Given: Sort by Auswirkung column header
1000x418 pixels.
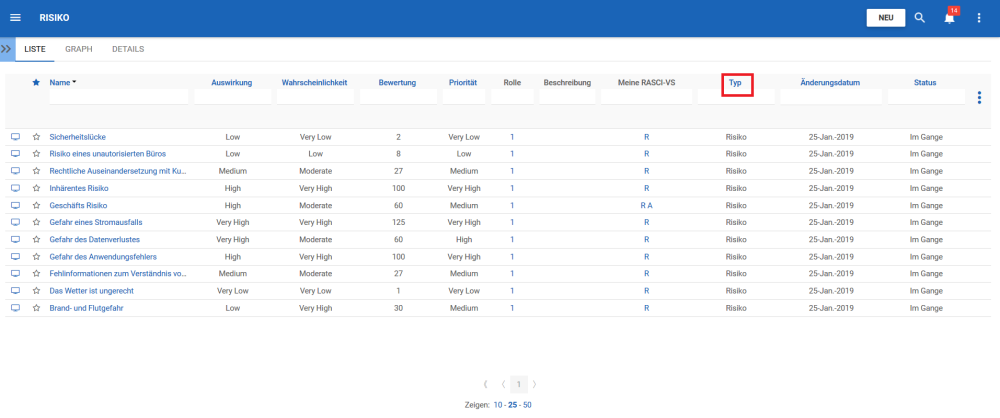Looking at the screenshot, I should pos(232,82).
